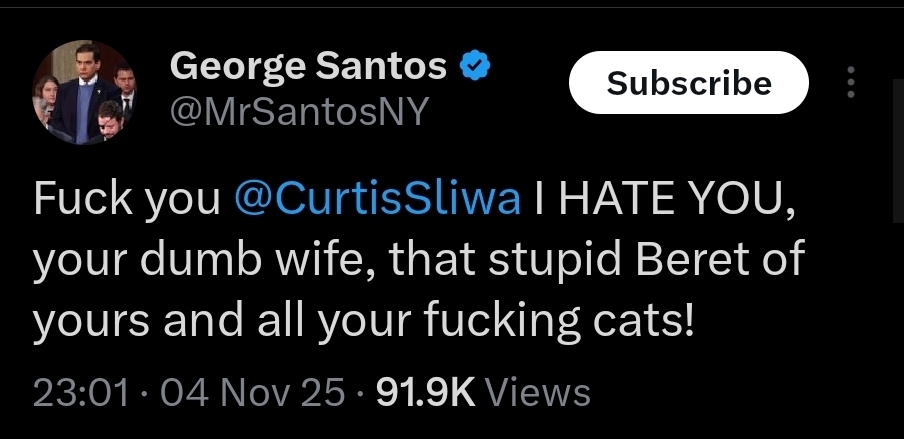Click the opening words "Fuck you"
904x439 pixels.
[x=126, y=200]
